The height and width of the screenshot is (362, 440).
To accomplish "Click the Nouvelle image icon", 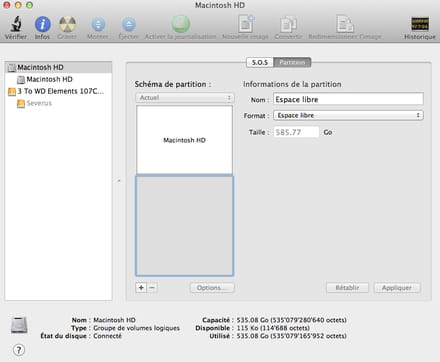I will pos(246,24).
